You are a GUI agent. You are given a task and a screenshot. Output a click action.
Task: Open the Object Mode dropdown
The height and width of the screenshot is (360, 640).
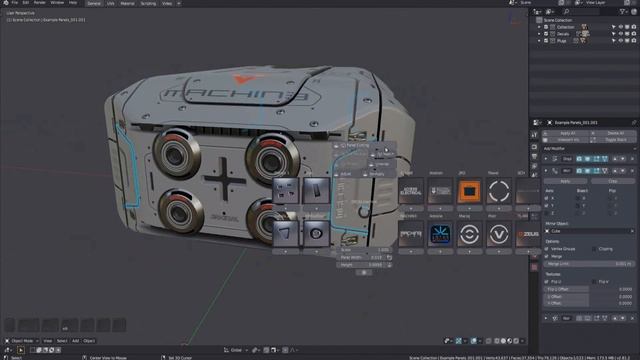pyautogui.click(x=22, y=341)
